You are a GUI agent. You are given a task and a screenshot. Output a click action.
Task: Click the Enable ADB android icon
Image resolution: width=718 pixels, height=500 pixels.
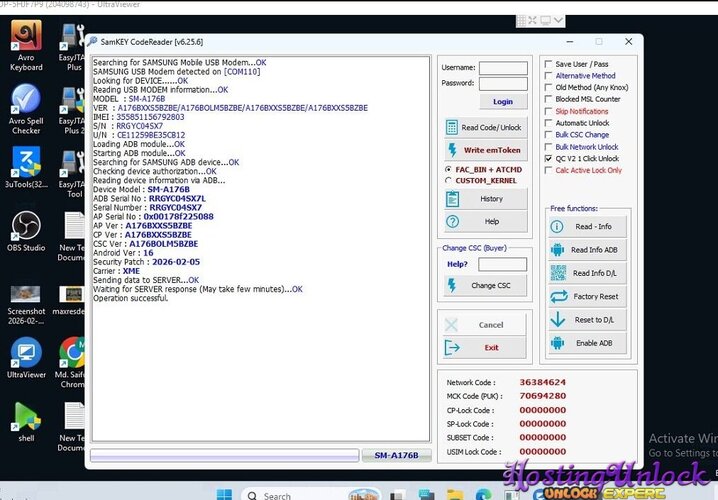coord(557,342)
